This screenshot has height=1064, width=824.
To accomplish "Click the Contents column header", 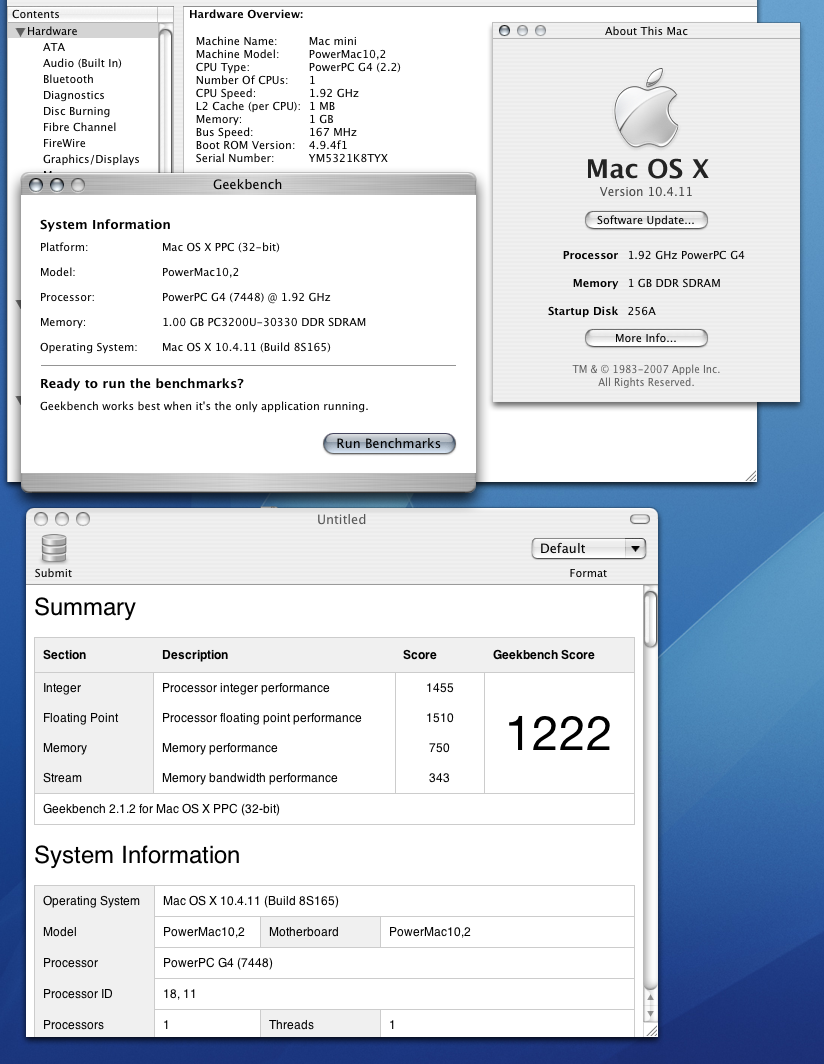I will click(81, 14).
